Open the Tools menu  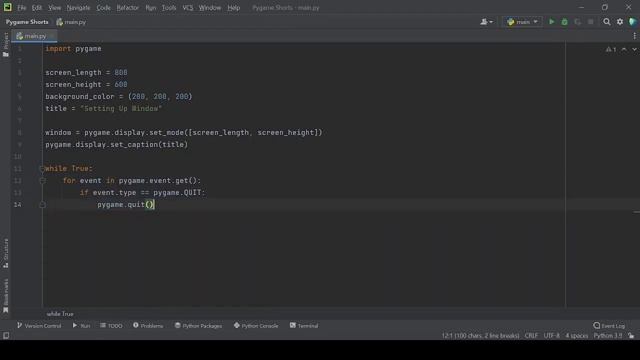(169, 8)
